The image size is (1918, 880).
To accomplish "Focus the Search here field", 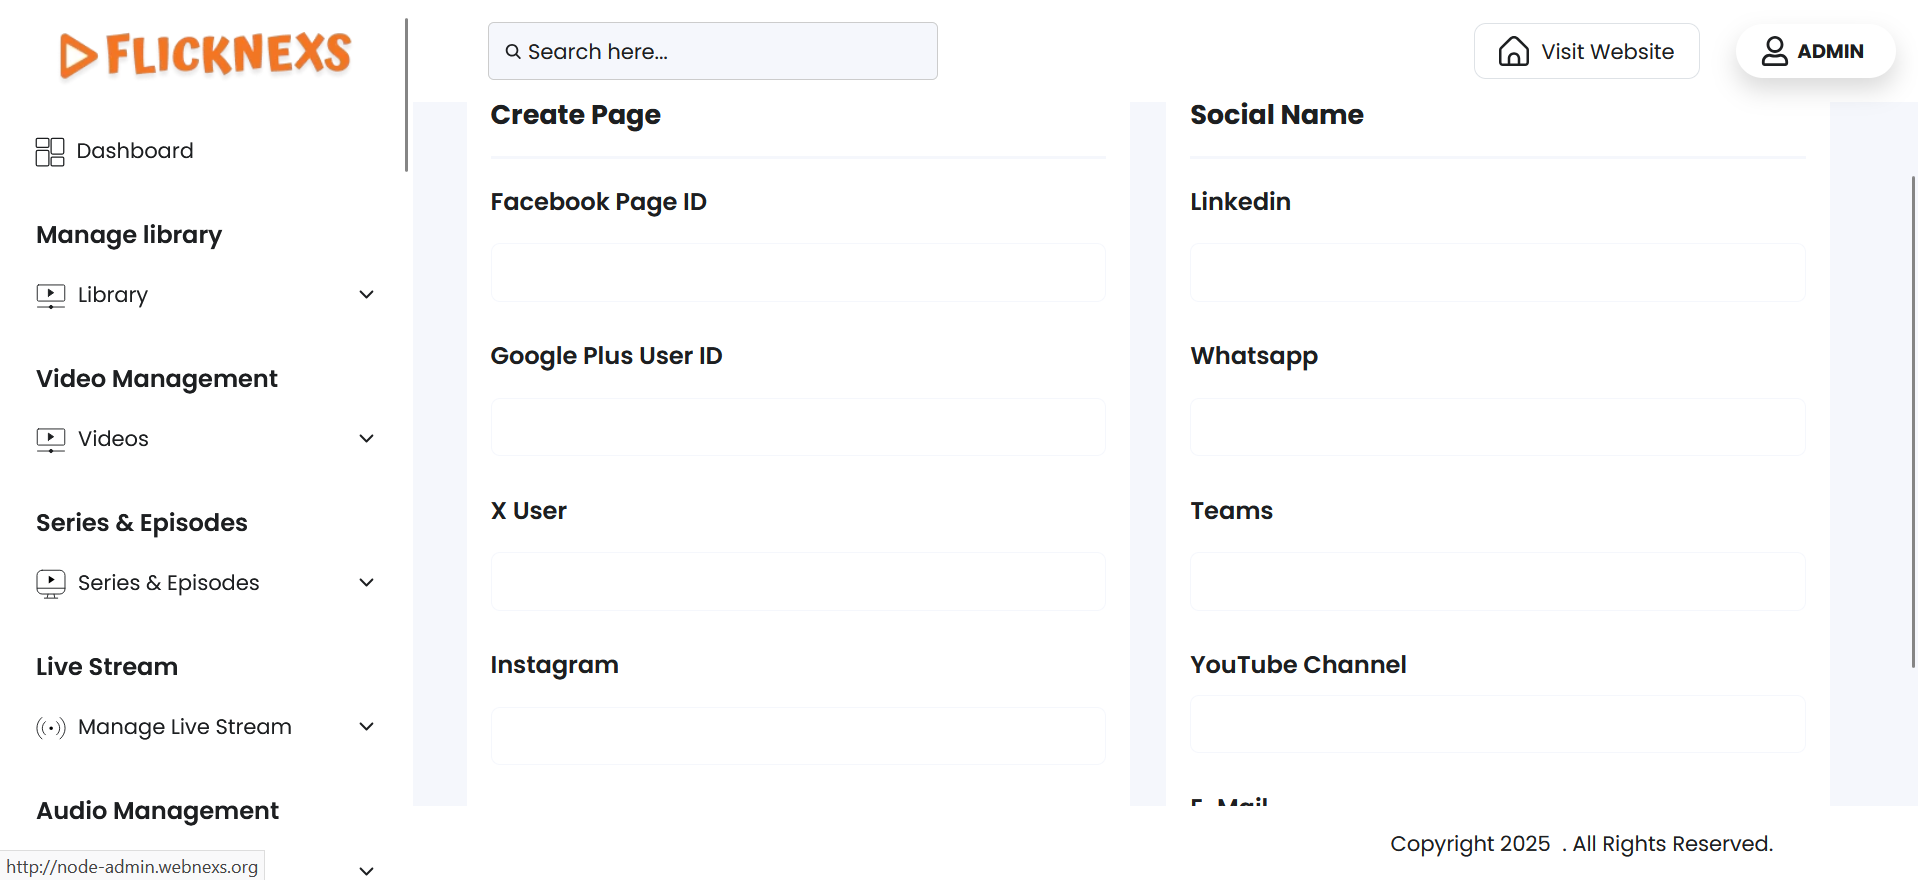I will (x=712, y=51).
